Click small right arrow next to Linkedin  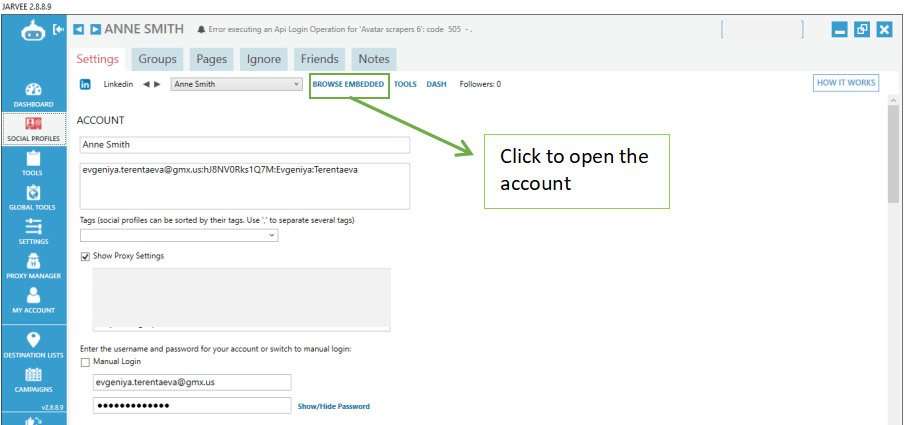(157, 84)
